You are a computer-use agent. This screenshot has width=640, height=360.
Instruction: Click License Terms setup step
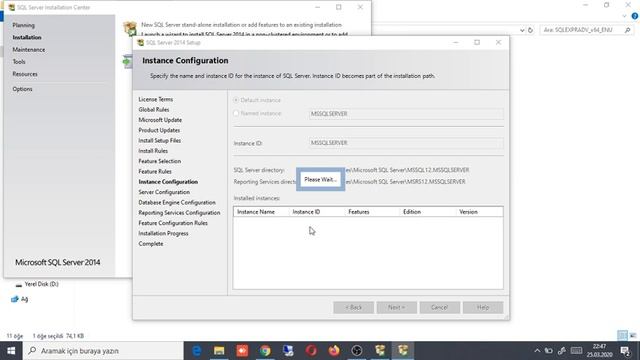click(156, 100)
